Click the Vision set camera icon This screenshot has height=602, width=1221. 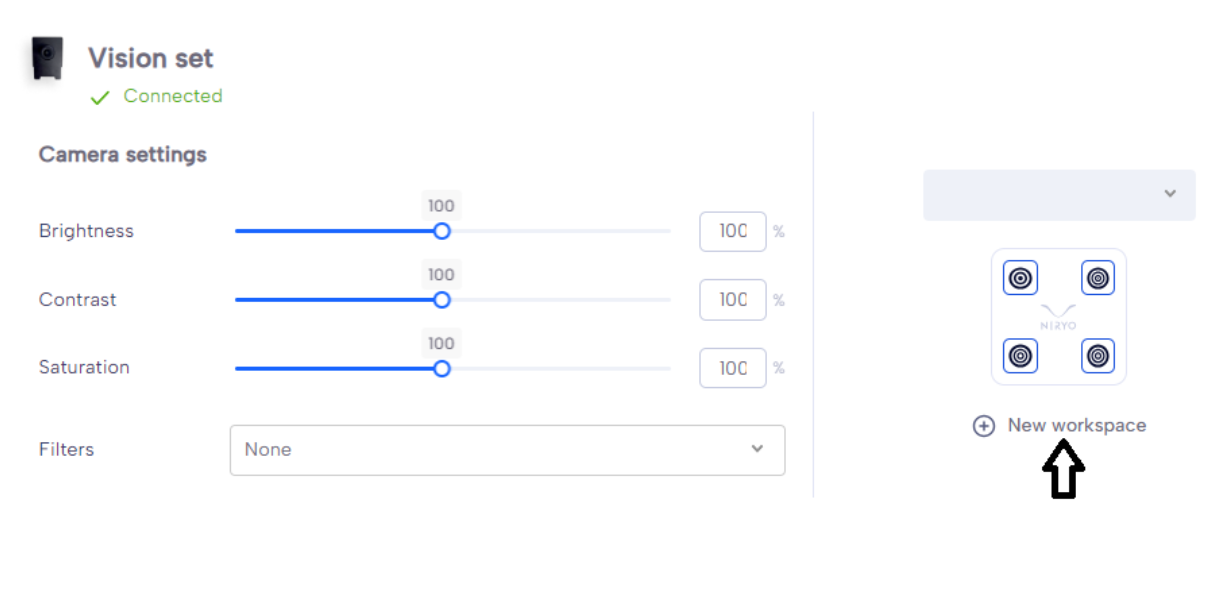click(x=47, y=58)
